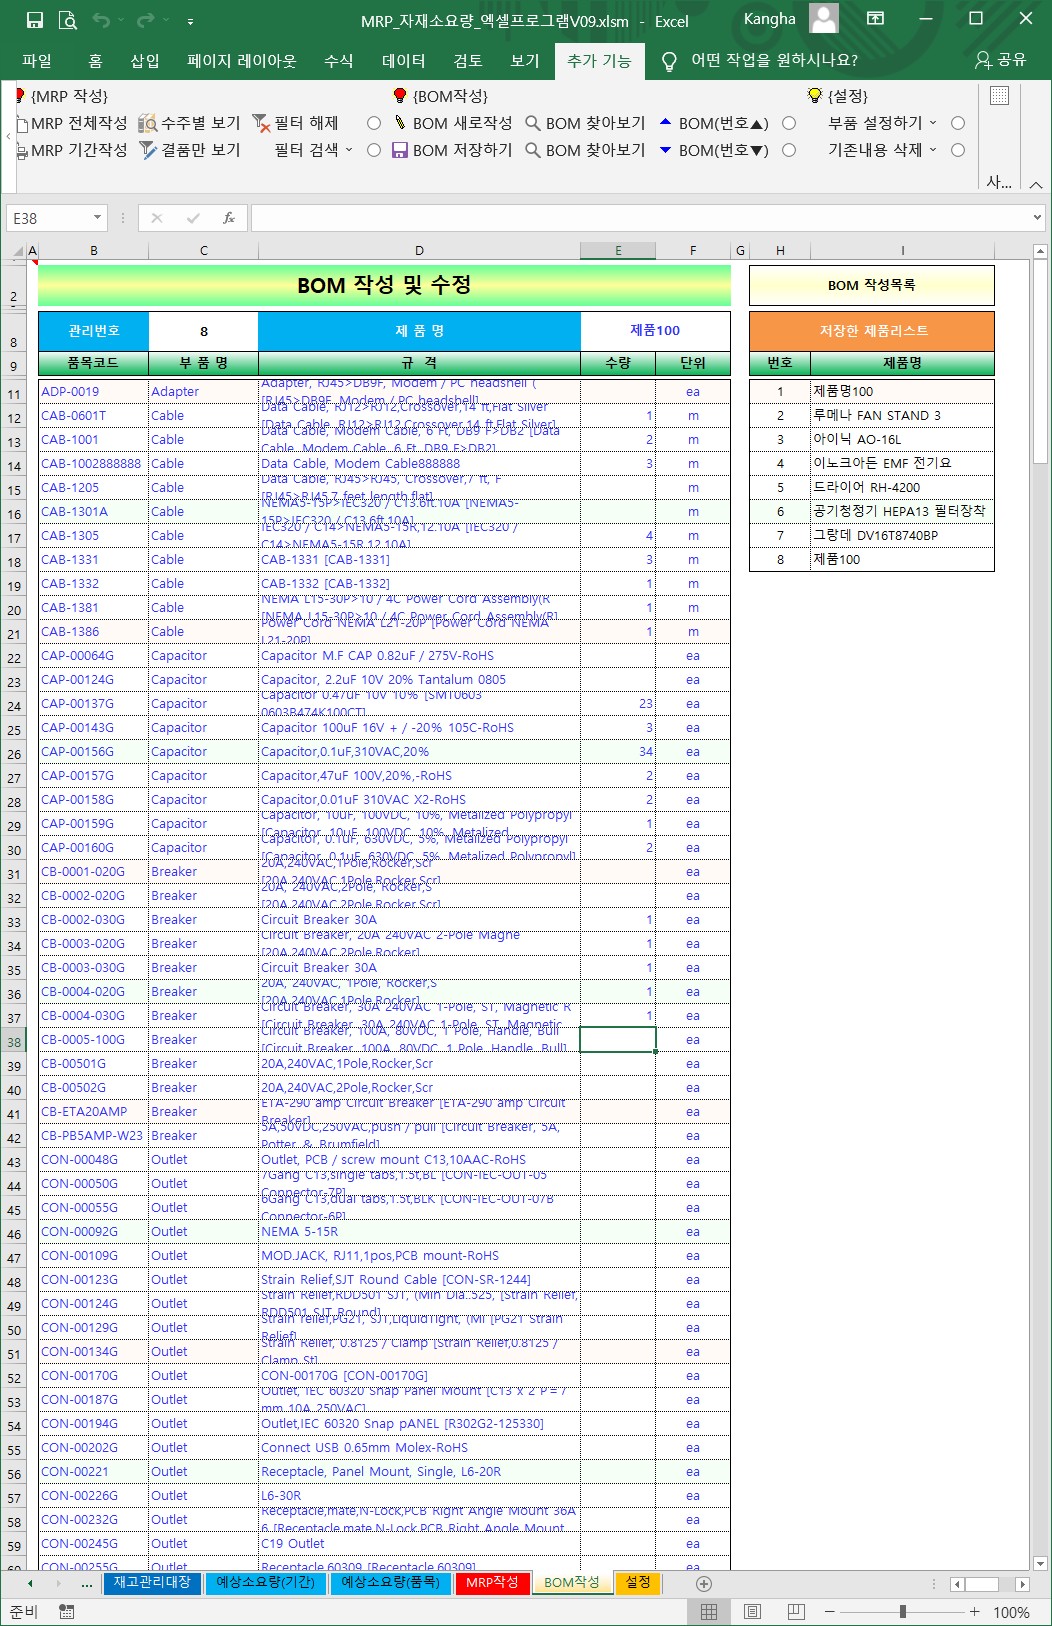Click the ribbon grid gallery icon
The height and width of the screenshot is (1626, 1052).
(x=999, y=96)
